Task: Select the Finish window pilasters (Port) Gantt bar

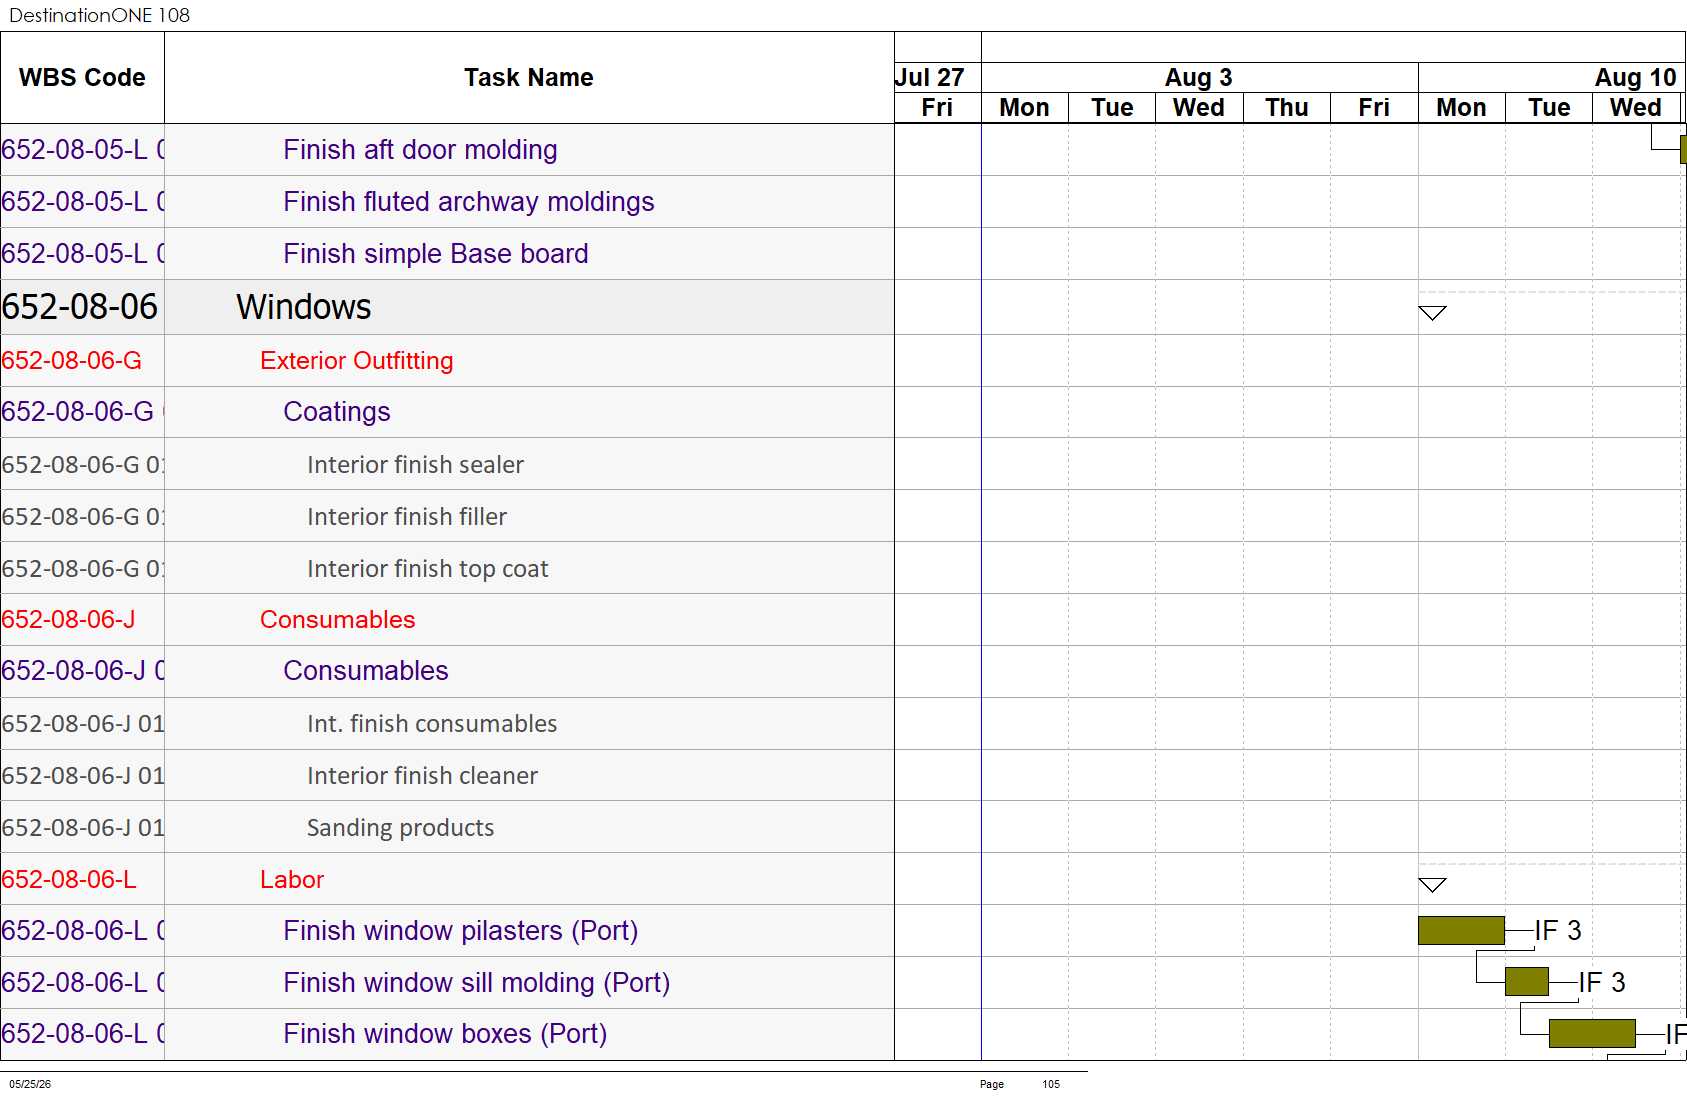Action: coord(1461,930)
